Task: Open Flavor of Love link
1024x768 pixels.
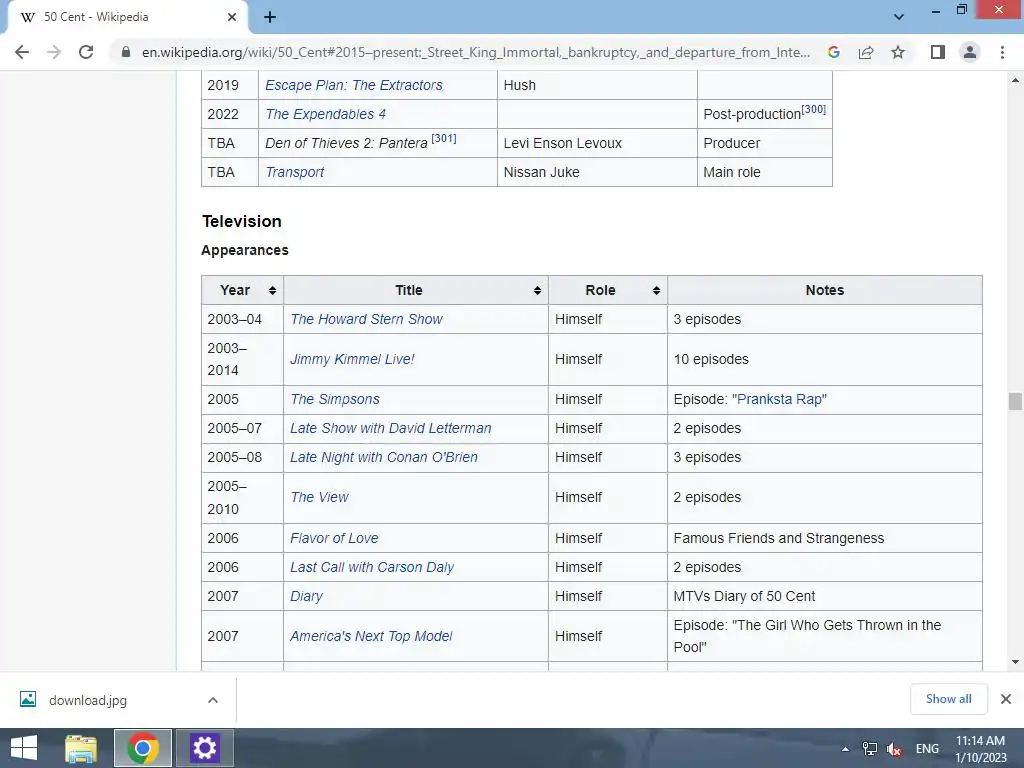Action: [x=334, y=538]
